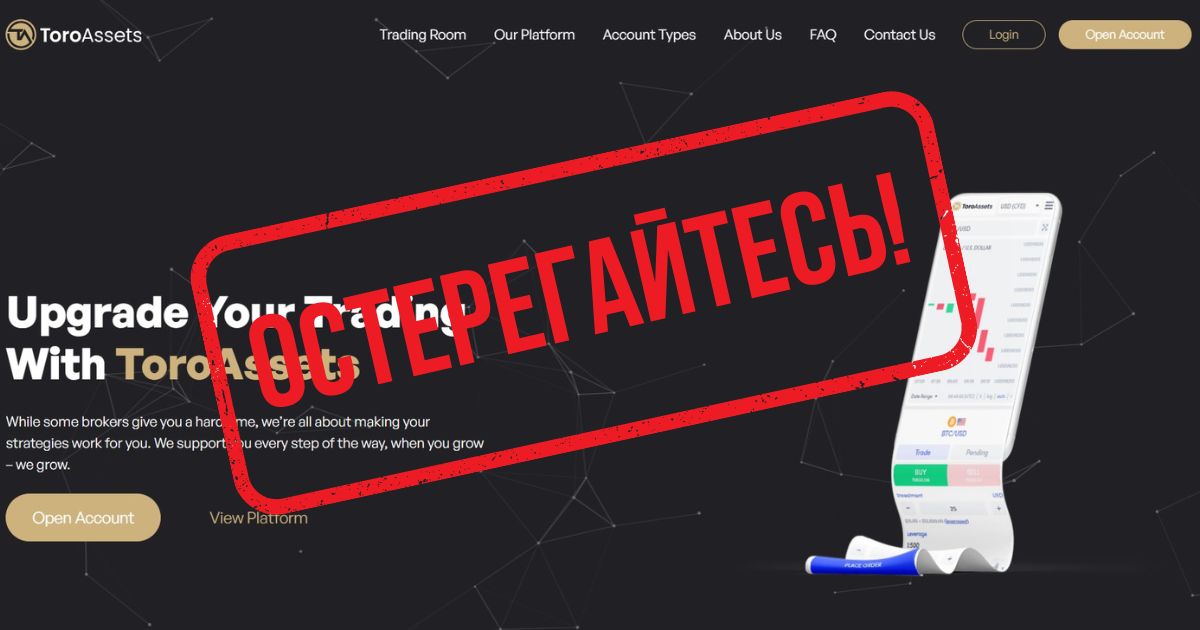Open the FAQ page

(x=823, y=35)
